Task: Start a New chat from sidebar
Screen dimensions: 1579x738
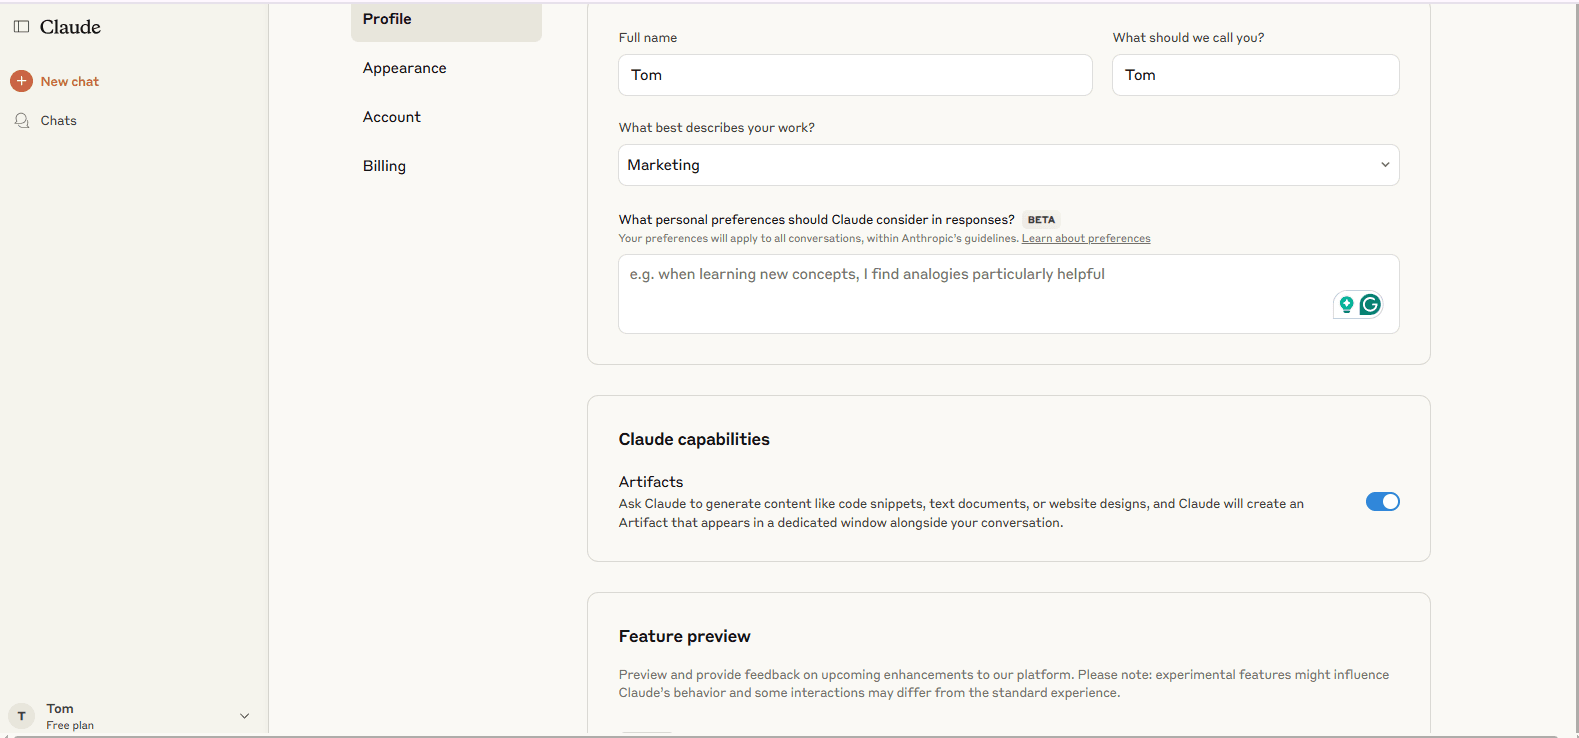Action: click(x=69, y=81)
